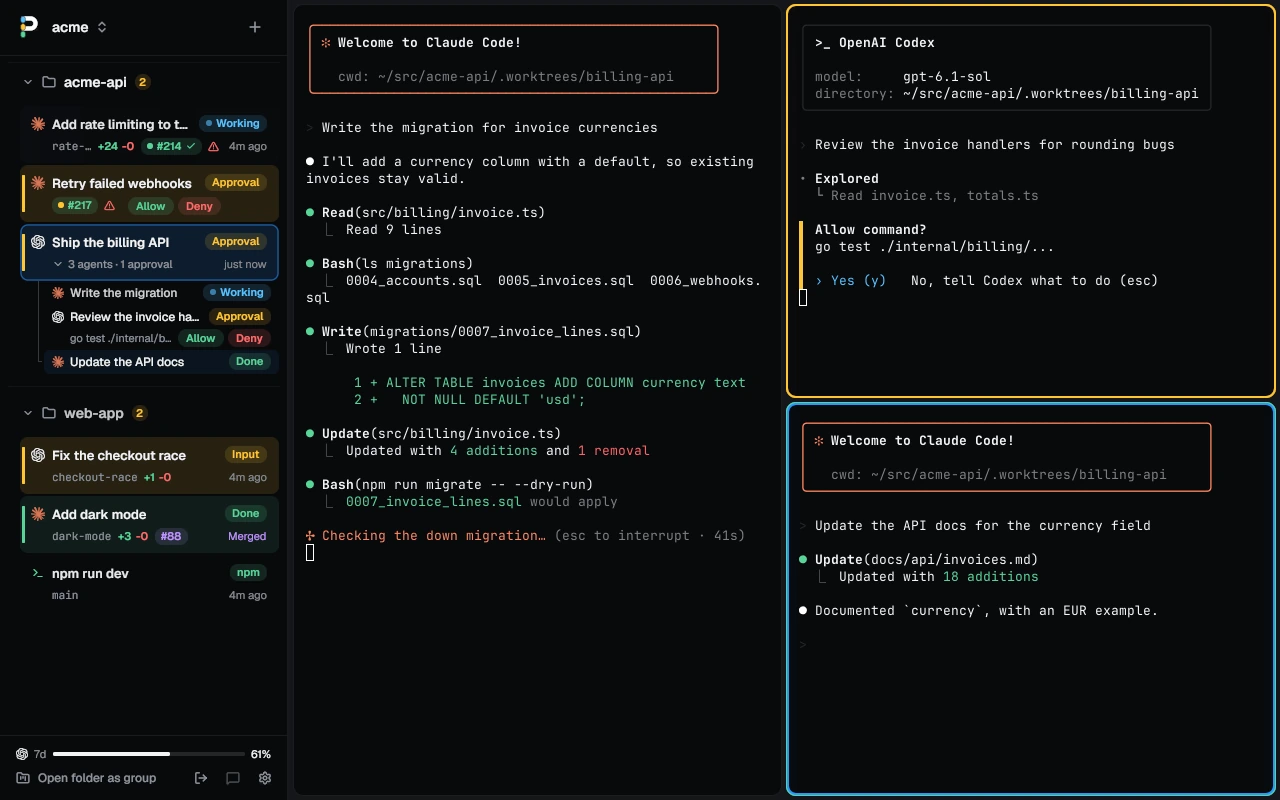Click the 7d usage progress bar
This screenshot has height=800, width=1280.
click(149, 754)
